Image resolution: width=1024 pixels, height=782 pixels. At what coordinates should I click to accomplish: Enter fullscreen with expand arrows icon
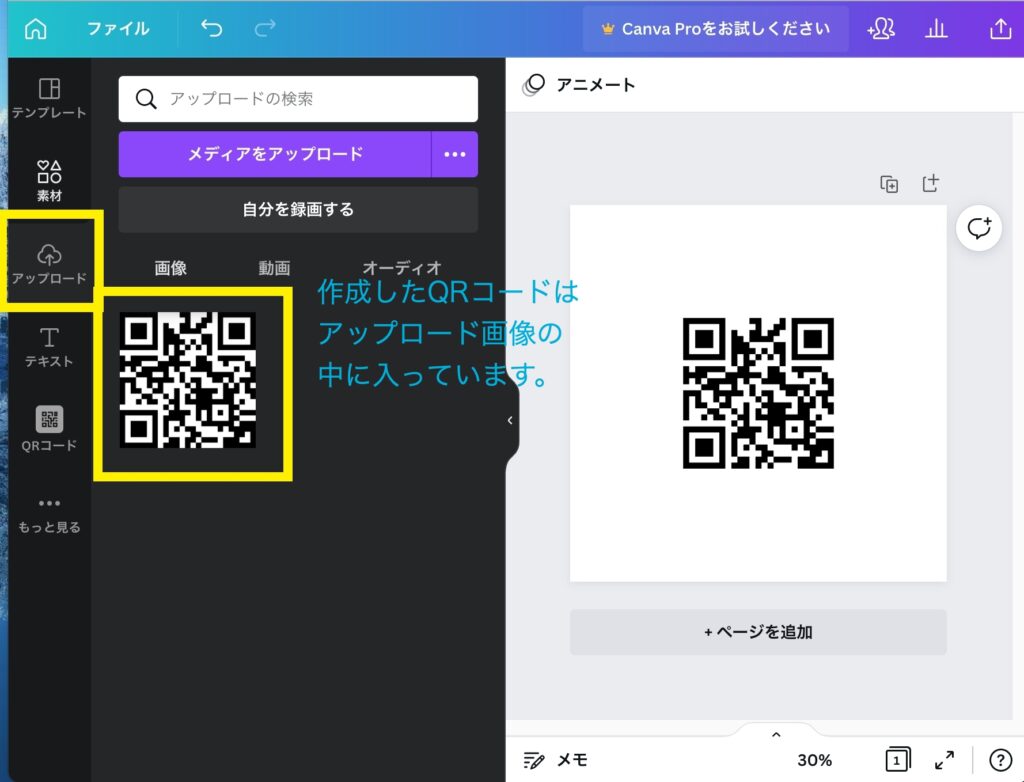pos(944,760)
